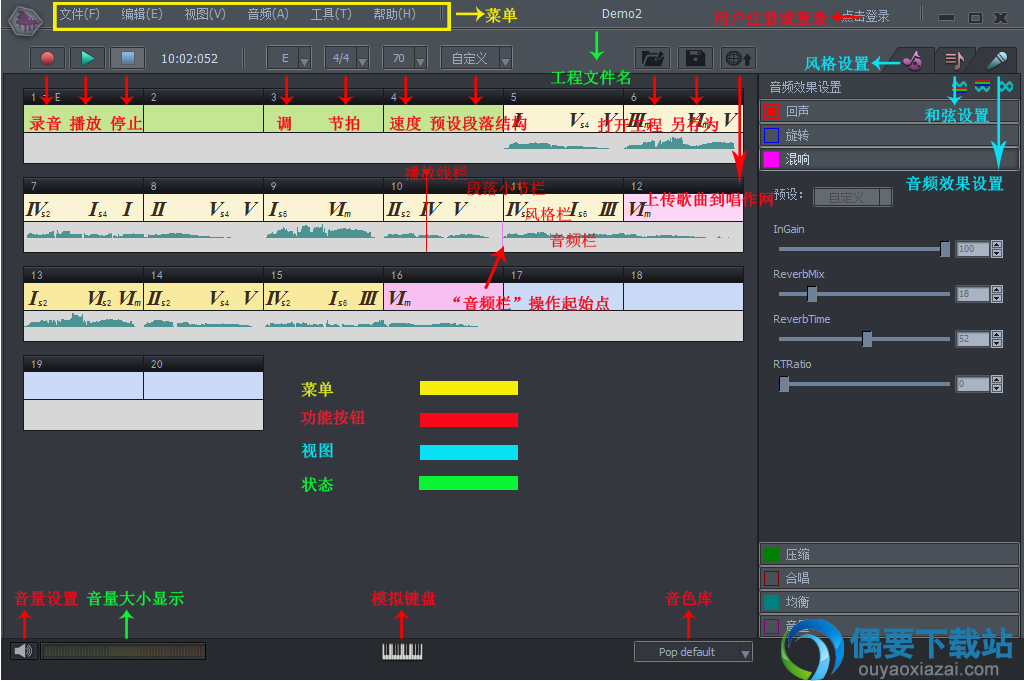Open the 文件(F) menu
This screenshot has width=1024, height=681.
point(80,14)
